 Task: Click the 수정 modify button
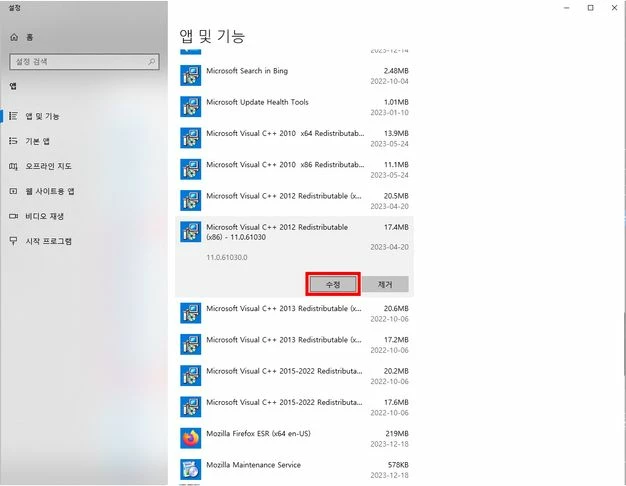(x=333, y=284)
